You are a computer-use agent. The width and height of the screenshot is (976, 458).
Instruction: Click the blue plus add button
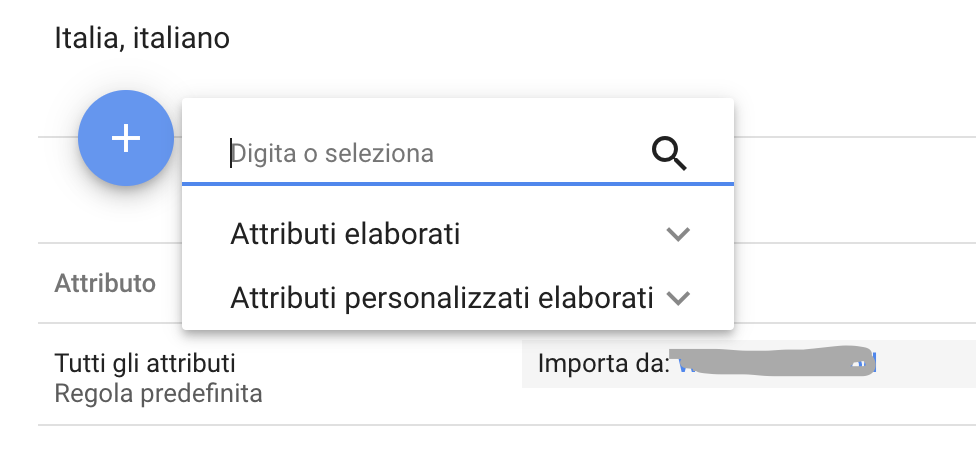(126, 138)
